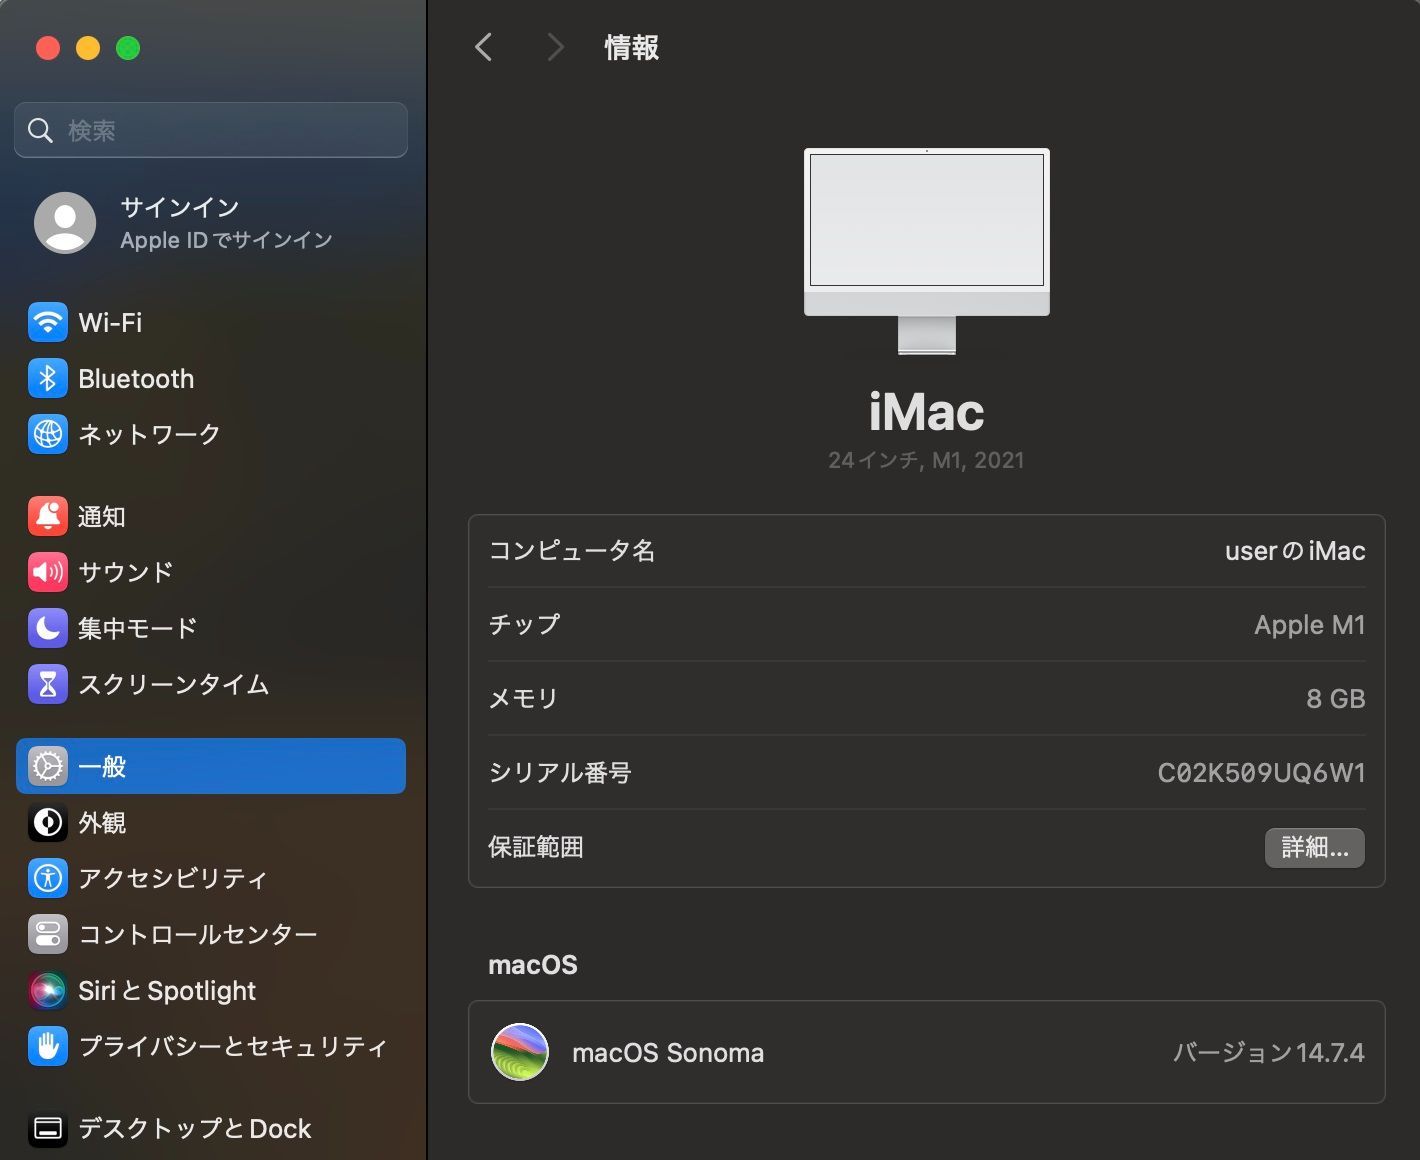The height and width of the screenshot is (1160, 1420).
Task: Click the iMac illustration image
Action: coord(927,251)
